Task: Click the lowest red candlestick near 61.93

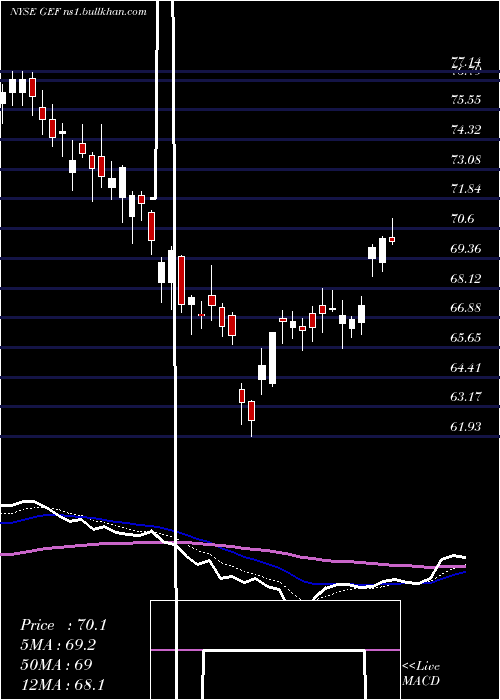Action: pos(251,411)
